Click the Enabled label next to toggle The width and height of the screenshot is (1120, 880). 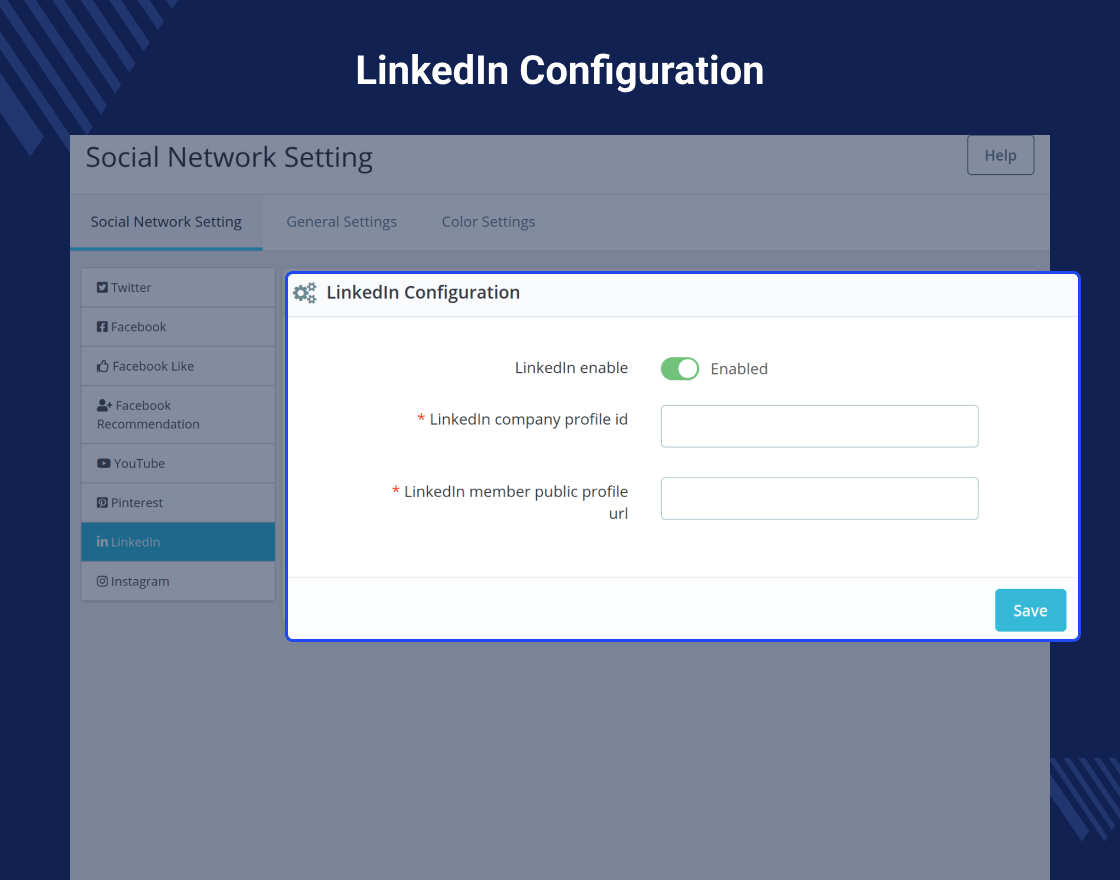point(739,369)
